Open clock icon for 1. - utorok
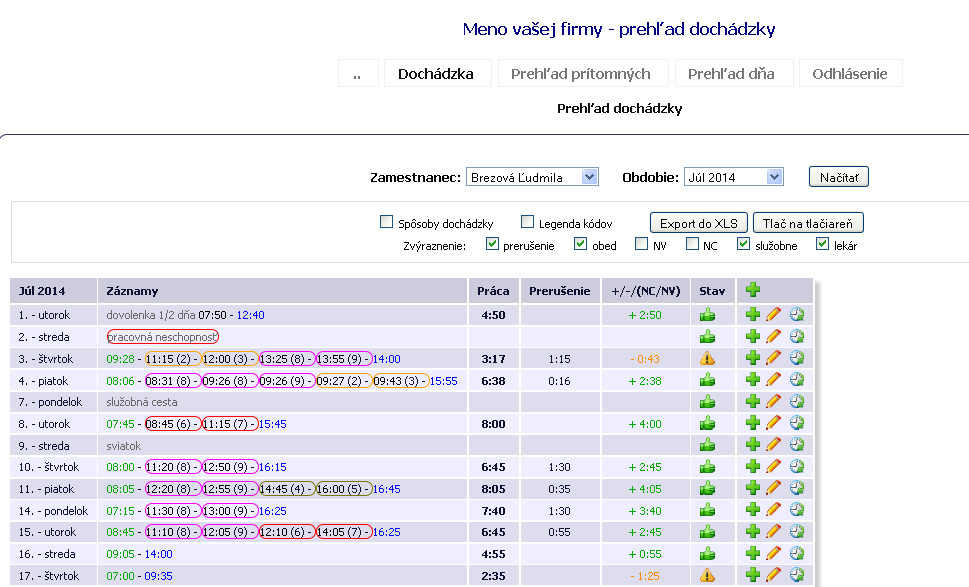 [797, 315]
